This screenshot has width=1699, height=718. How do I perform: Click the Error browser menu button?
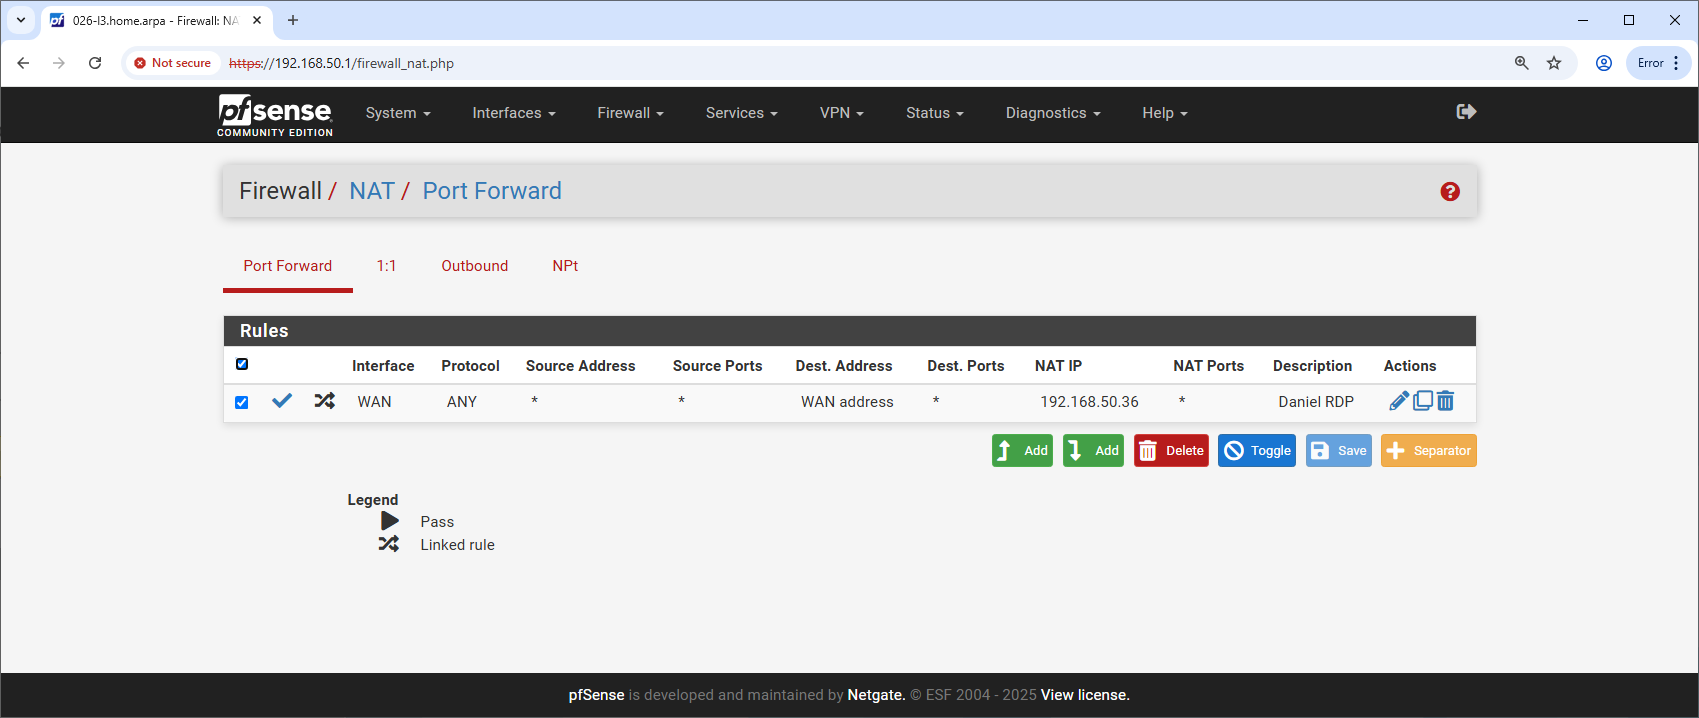[x=1659, y=63]
